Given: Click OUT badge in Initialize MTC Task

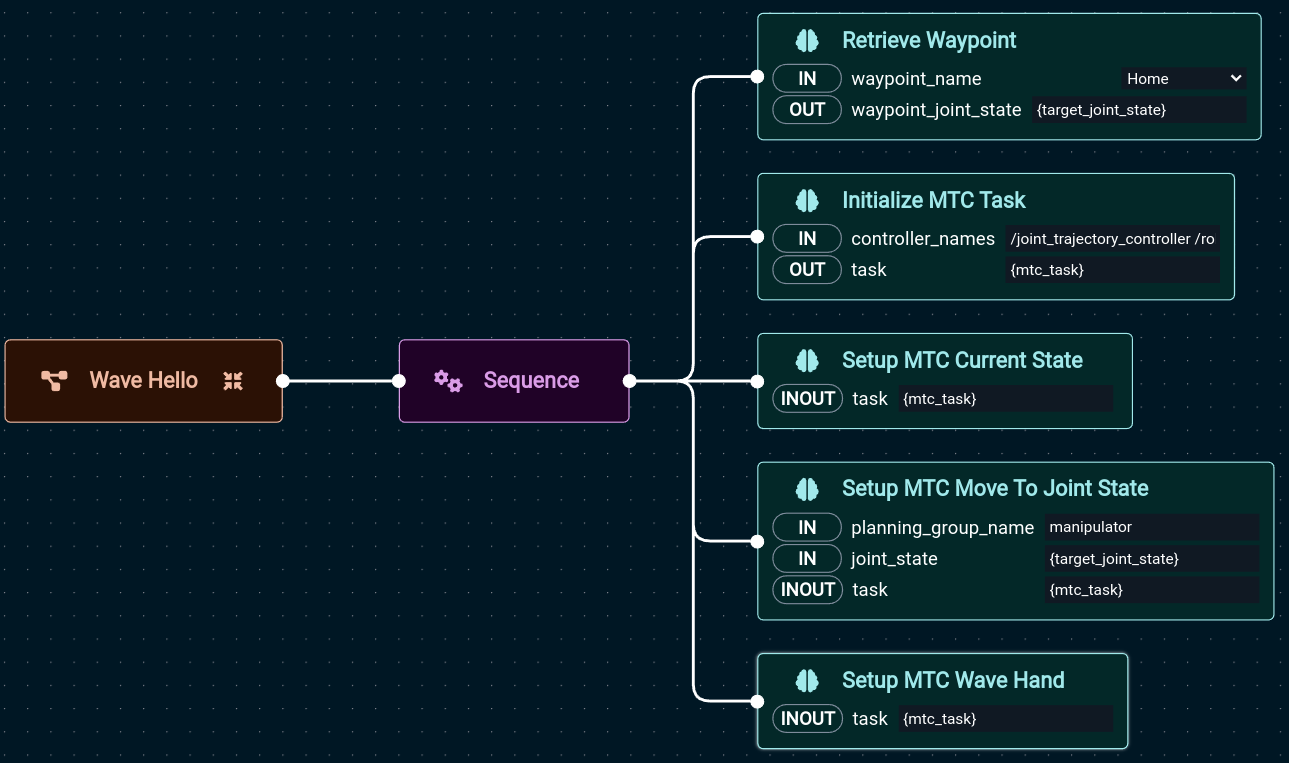Looking at the screenshot, I should coord(807,270).
